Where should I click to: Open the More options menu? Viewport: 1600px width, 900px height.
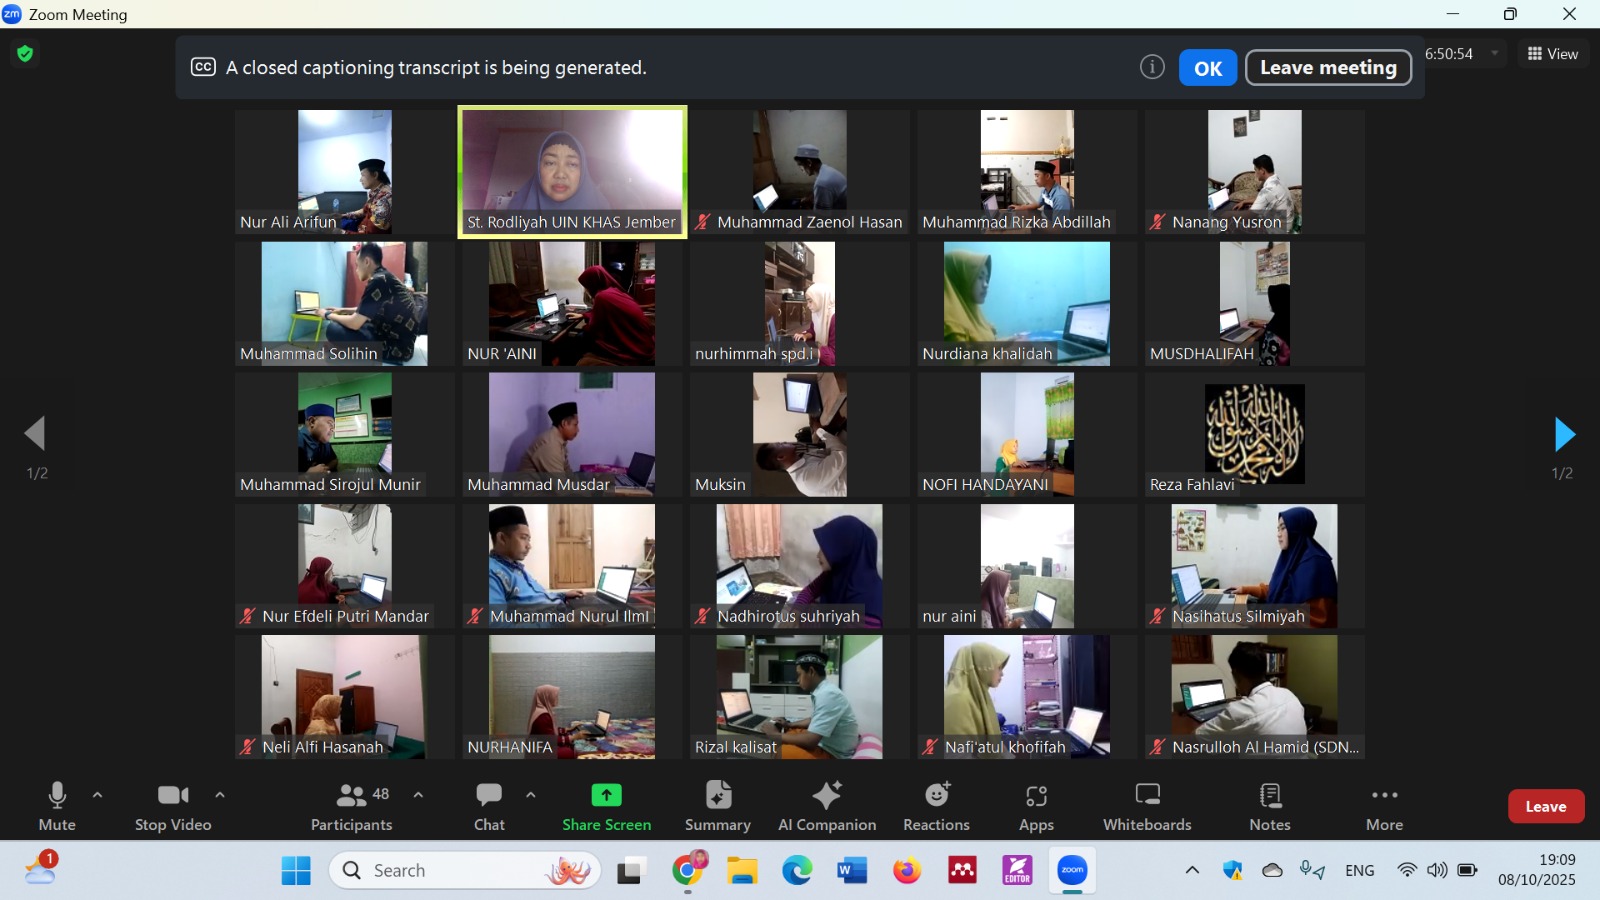(x=1384, y=806)
